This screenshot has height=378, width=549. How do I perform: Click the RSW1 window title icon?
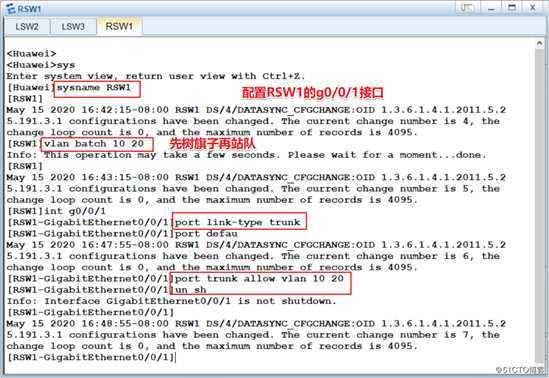click(12, 9)
